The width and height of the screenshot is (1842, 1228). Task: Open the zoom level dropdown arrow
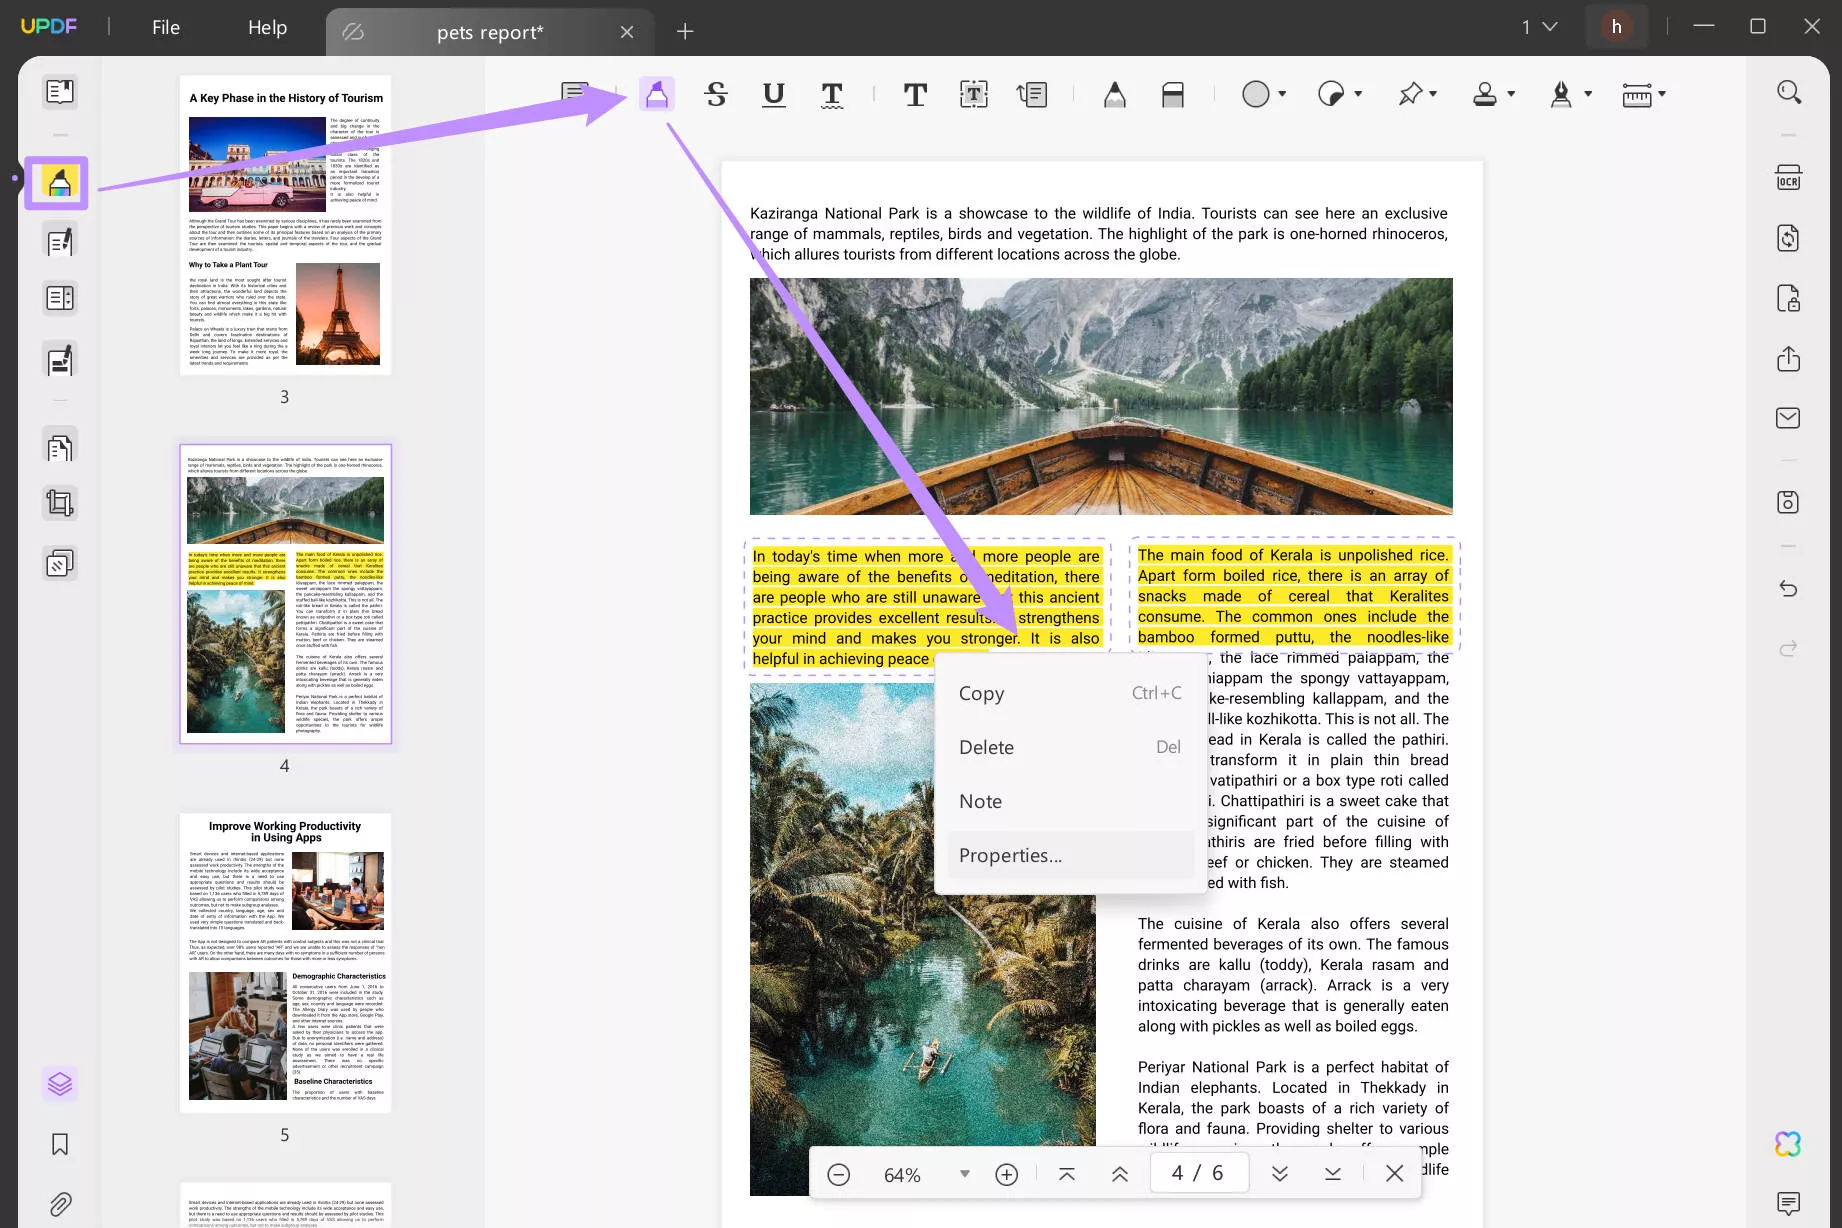[965, 1174]
